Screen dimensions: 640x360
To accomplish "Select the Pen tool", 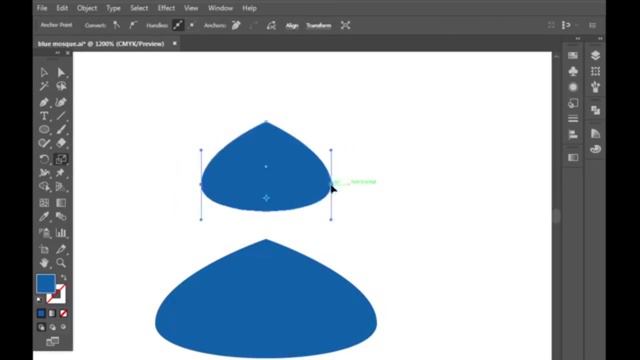I will tap(44, 102).
